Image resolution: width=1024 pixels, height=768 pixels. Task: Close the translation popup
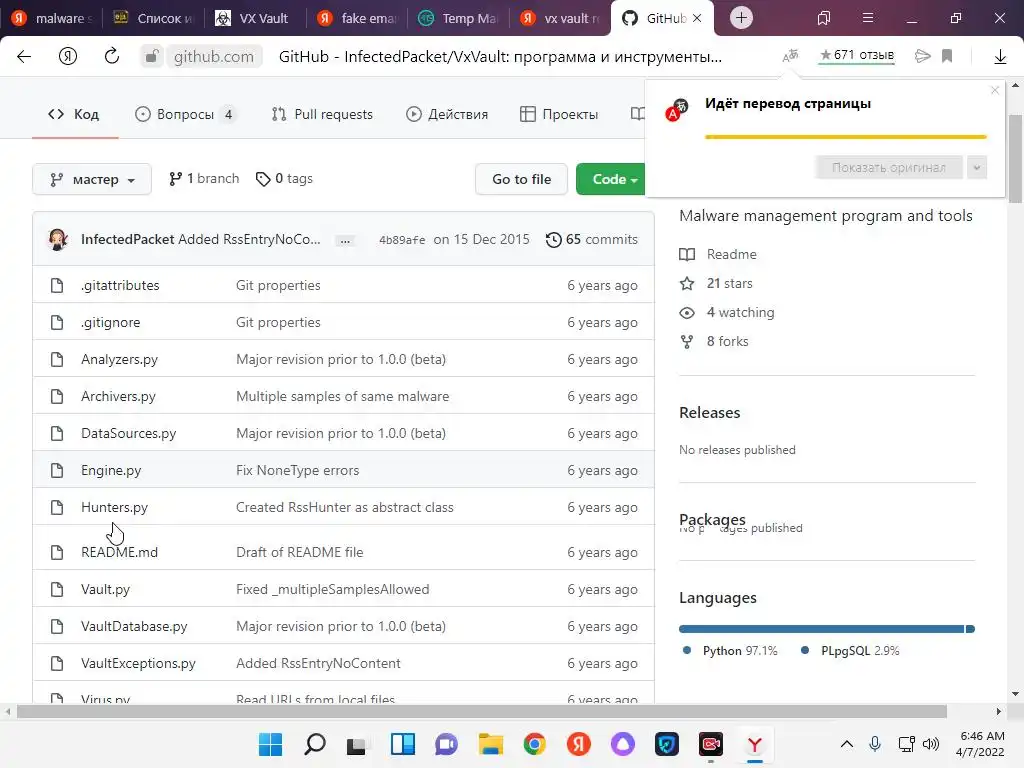click(995, 90)
